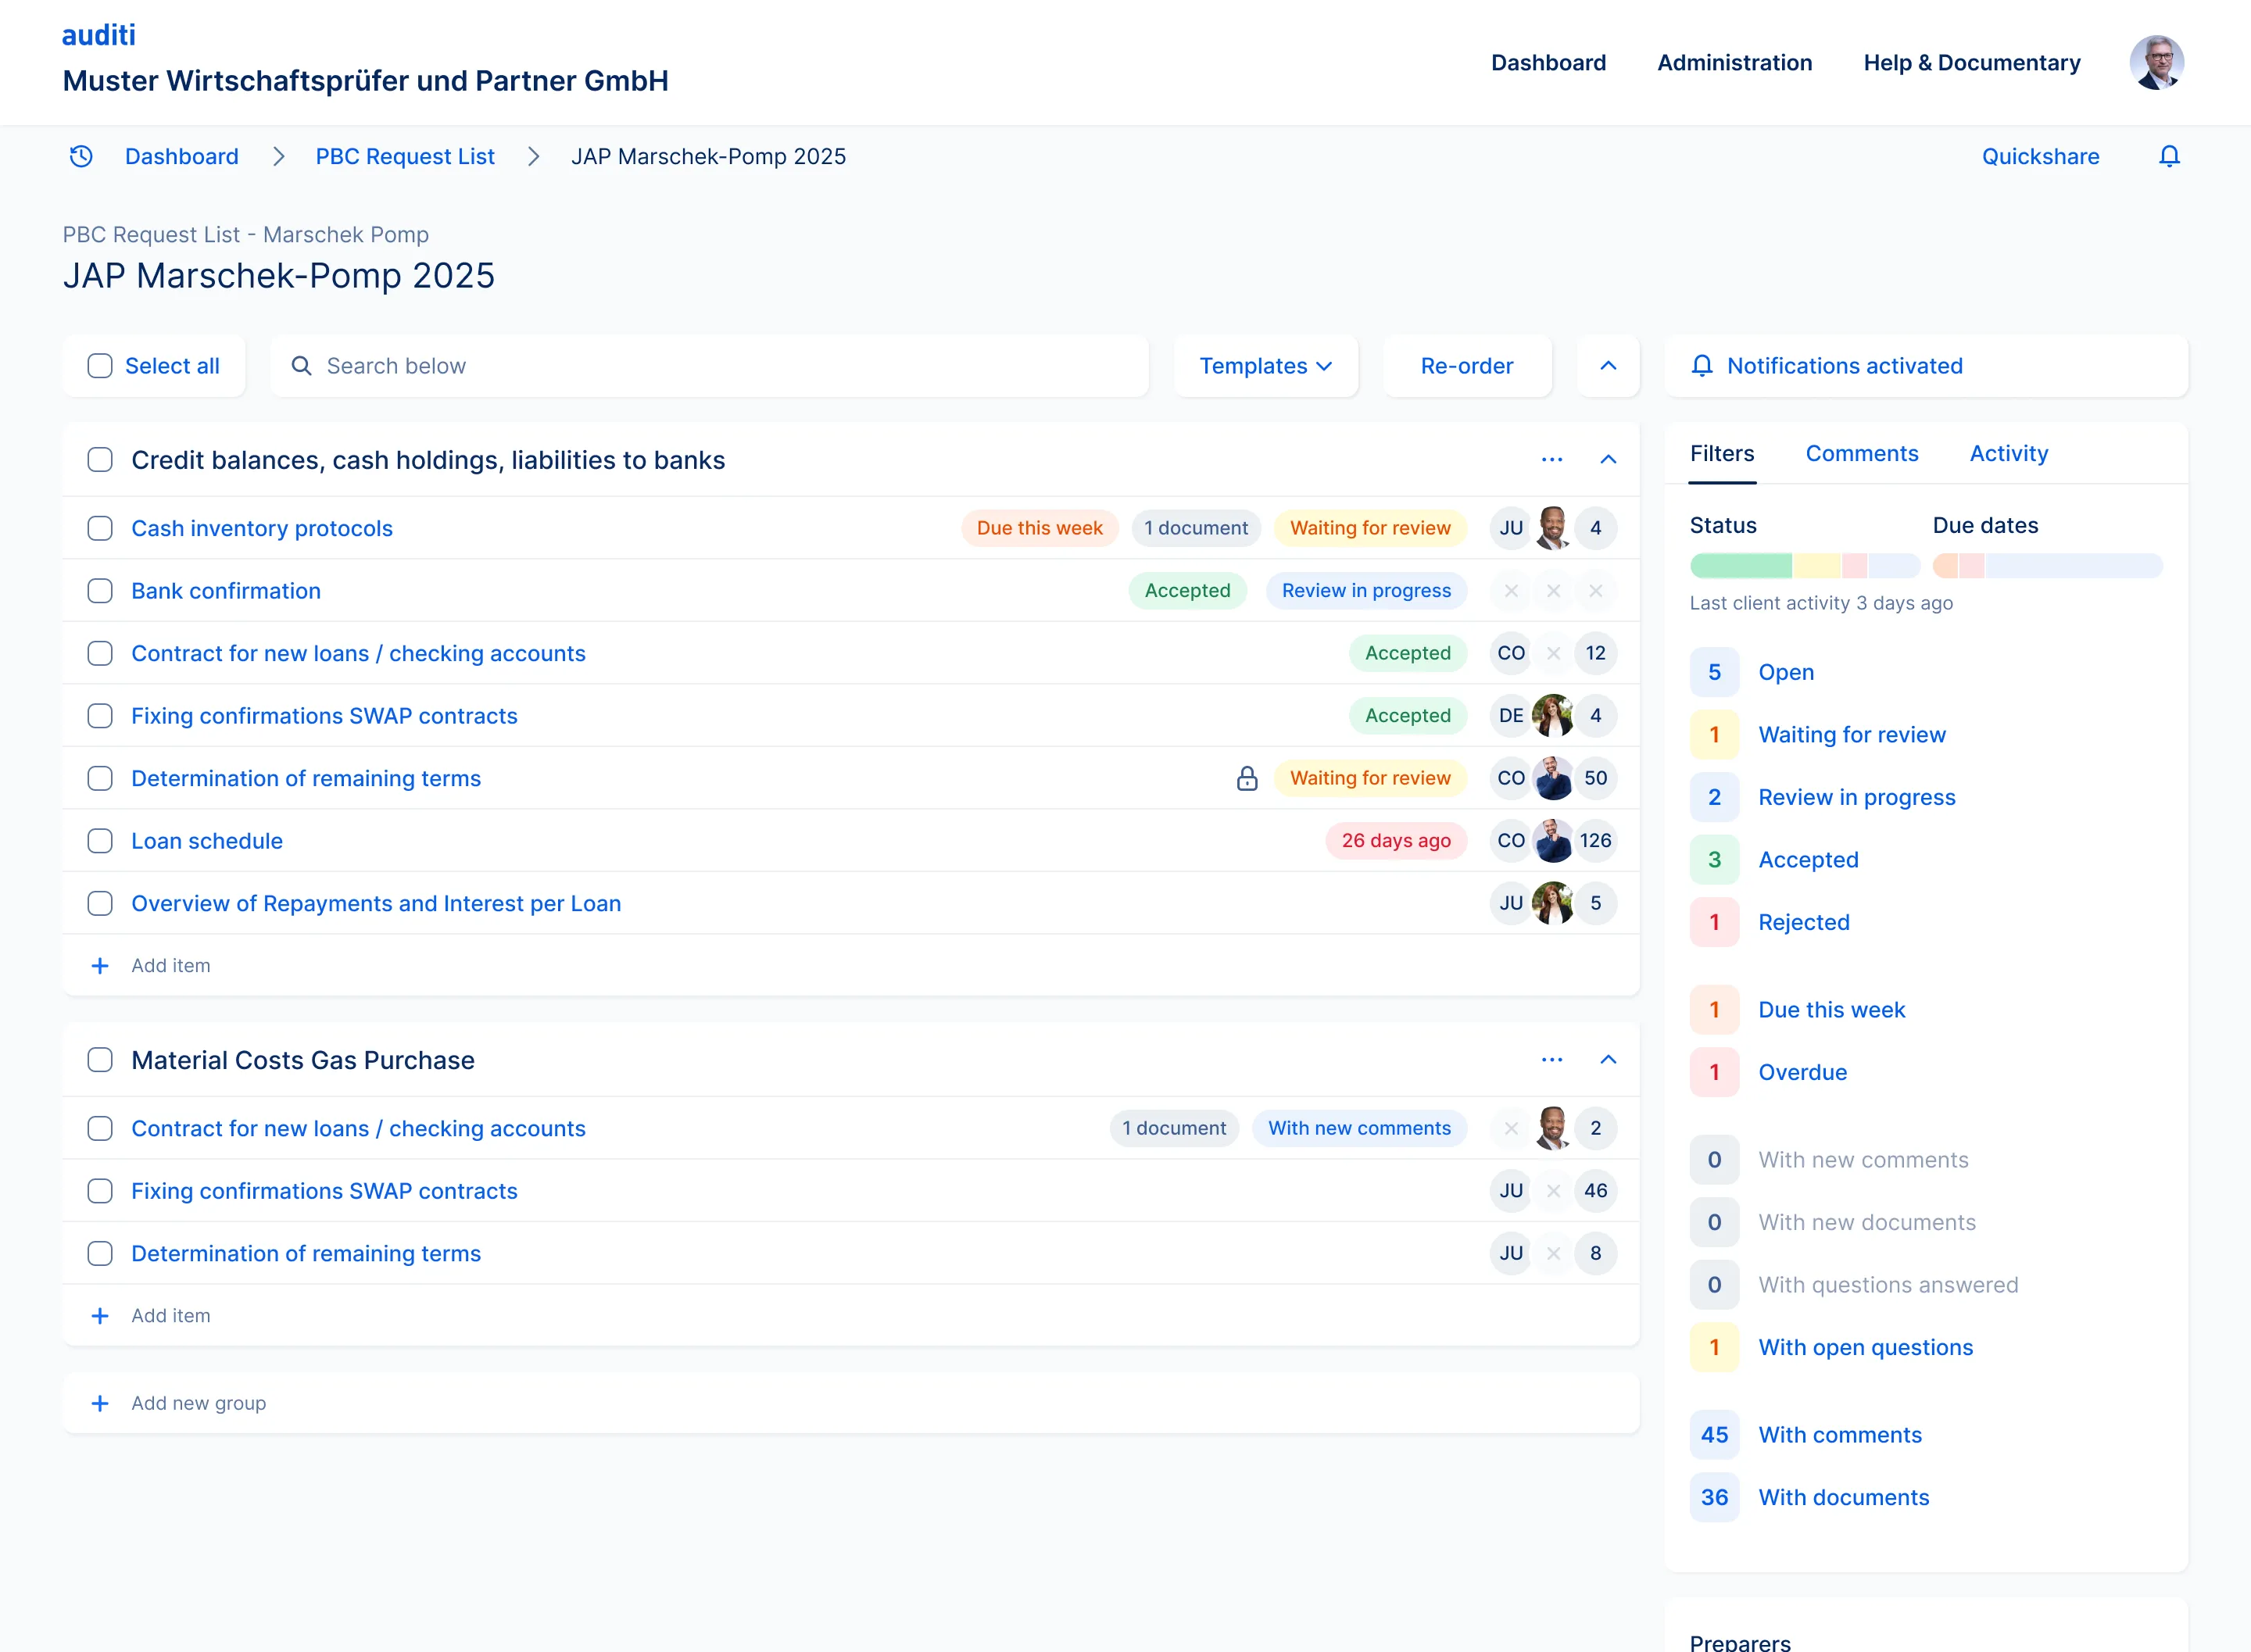
Task: Tick checkbox for Loan schedule
Action: tap(100, 841)
